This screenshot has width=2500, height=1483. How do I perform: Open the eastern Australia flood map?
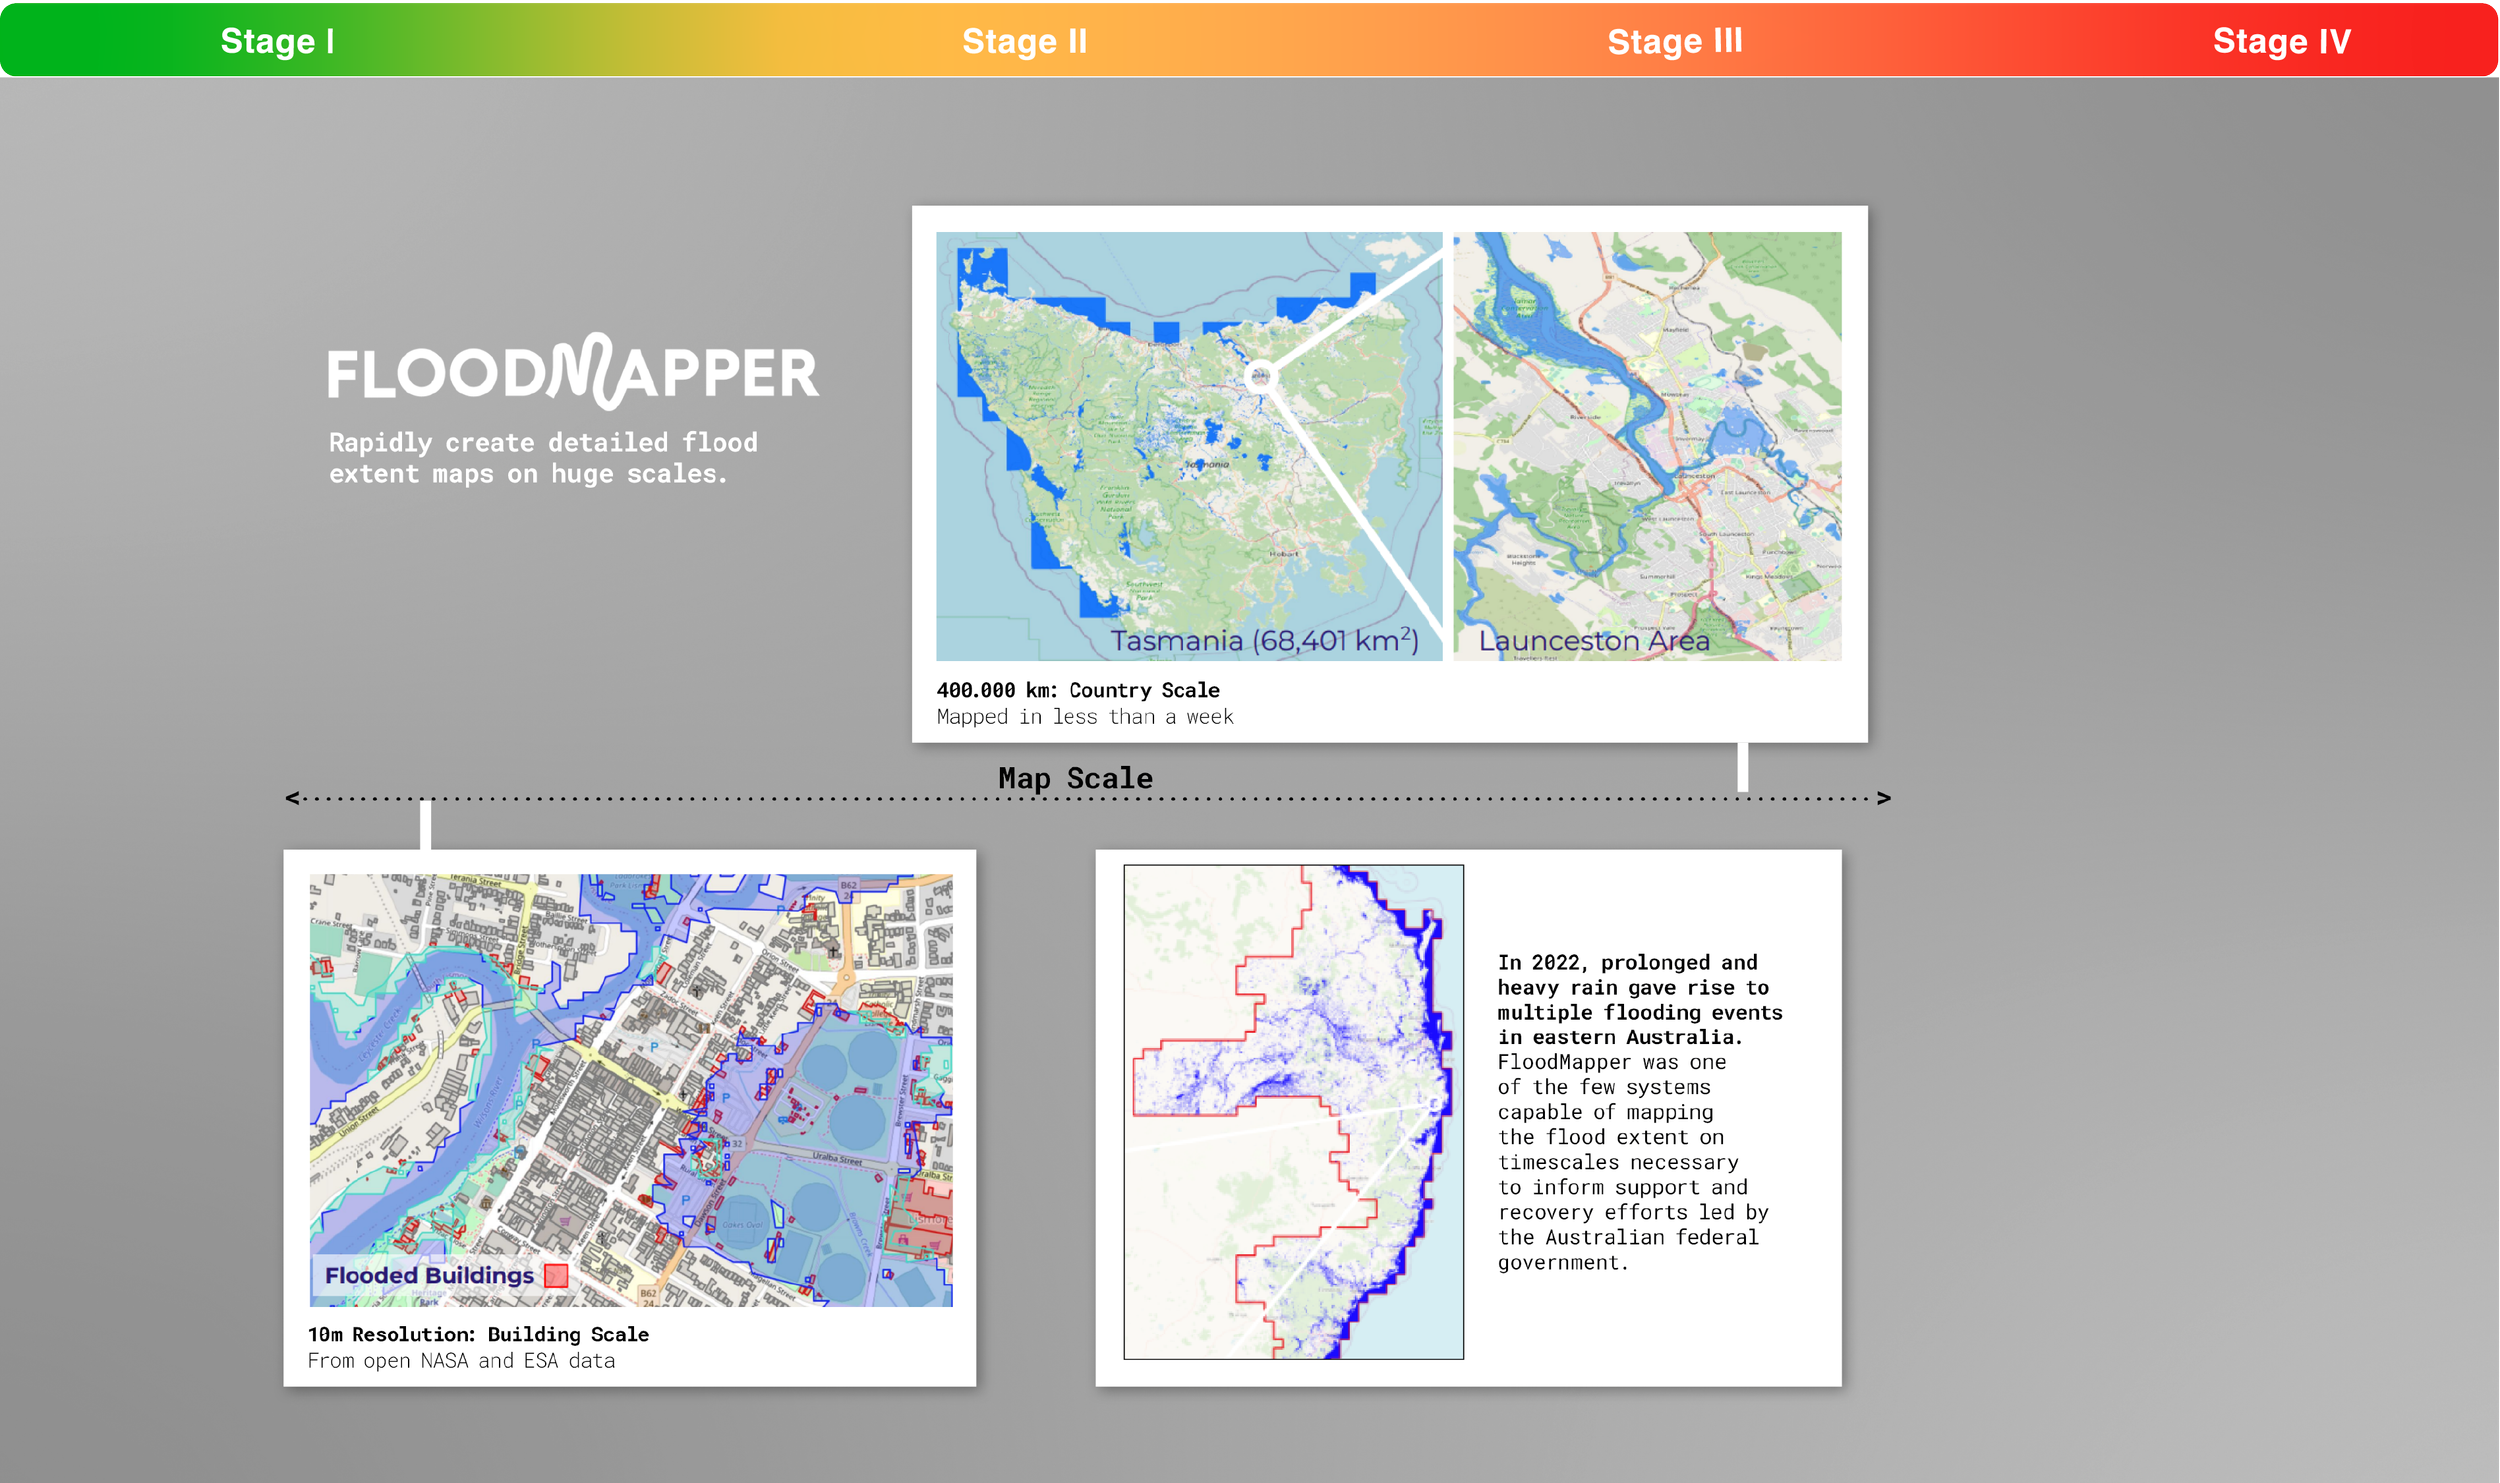click(1293, 1111)
